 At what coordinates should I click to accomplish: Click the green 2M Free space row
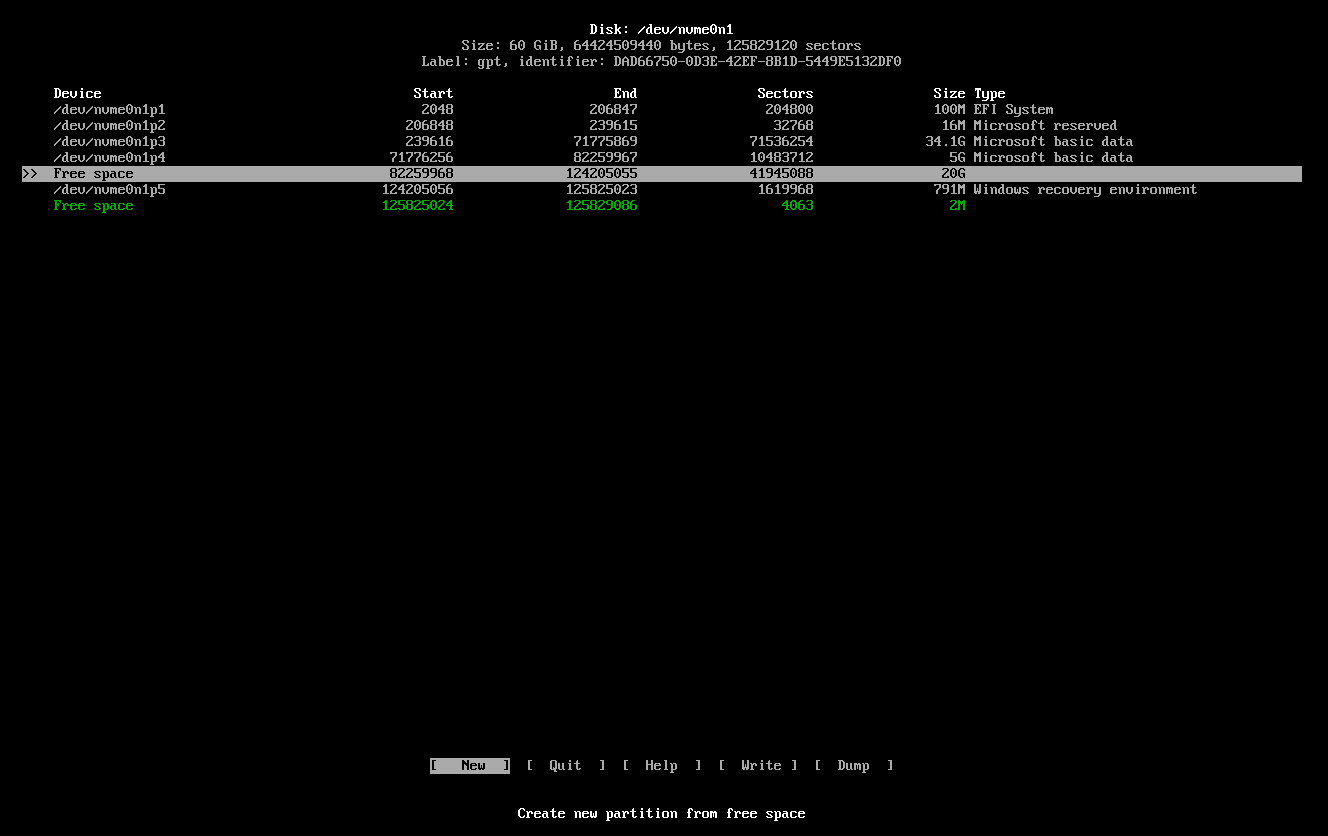pos(662,206)
